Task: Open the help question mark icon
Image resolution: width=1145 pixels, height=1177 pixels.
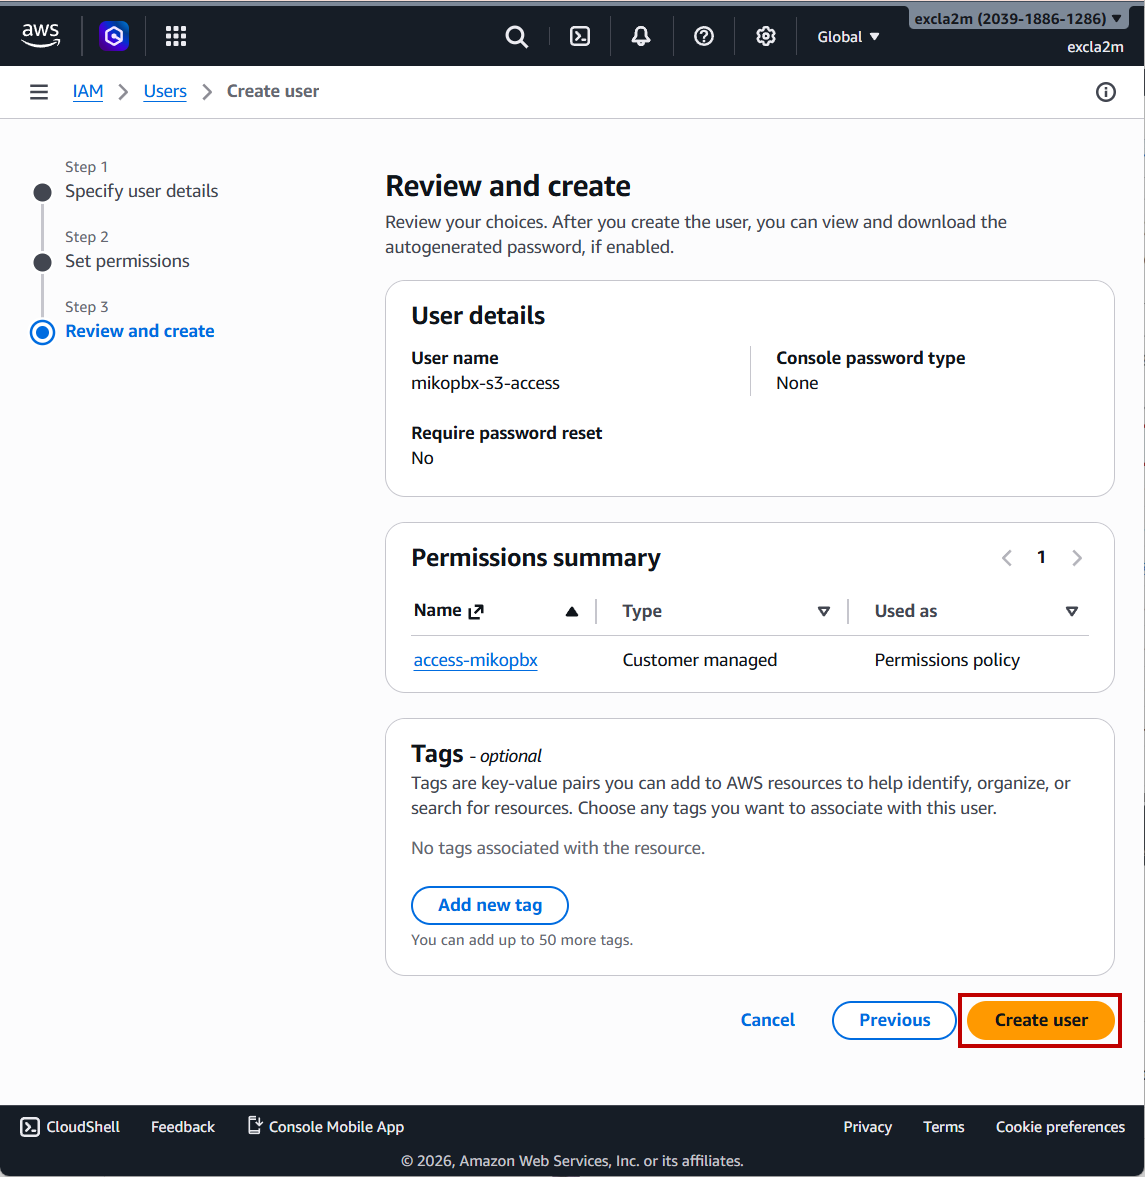Action: click(x=704, y=37)
